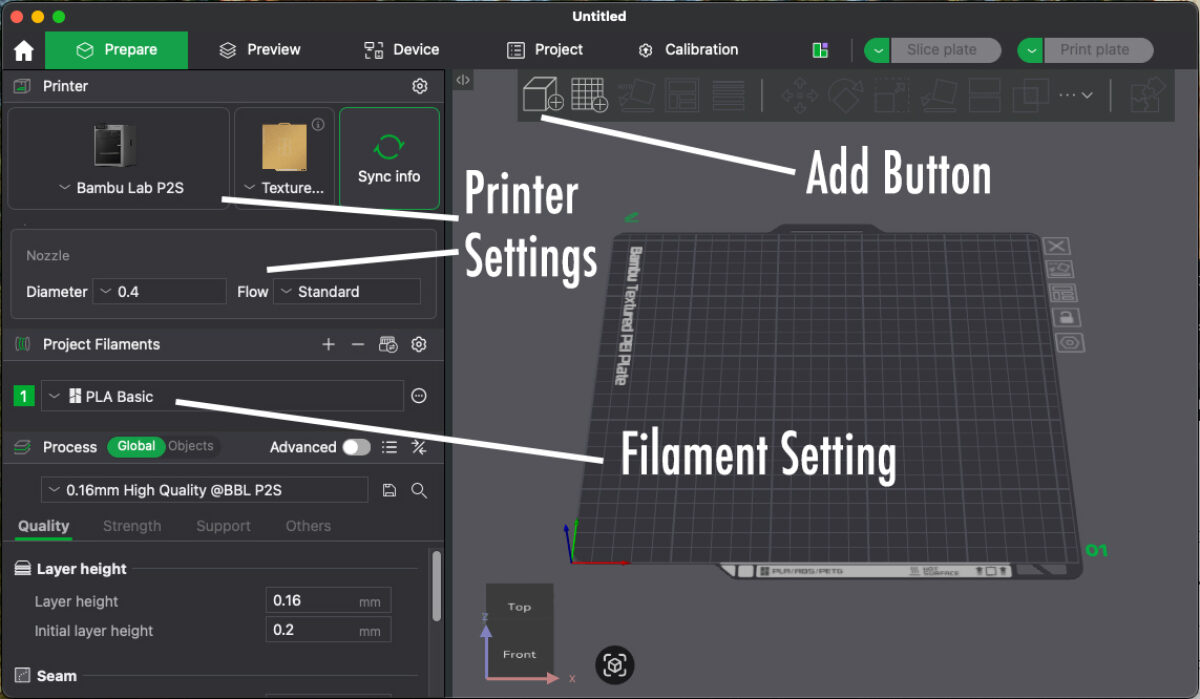
Task: Collapse the sidebar with the arrow handle
Action: [463, 80]
